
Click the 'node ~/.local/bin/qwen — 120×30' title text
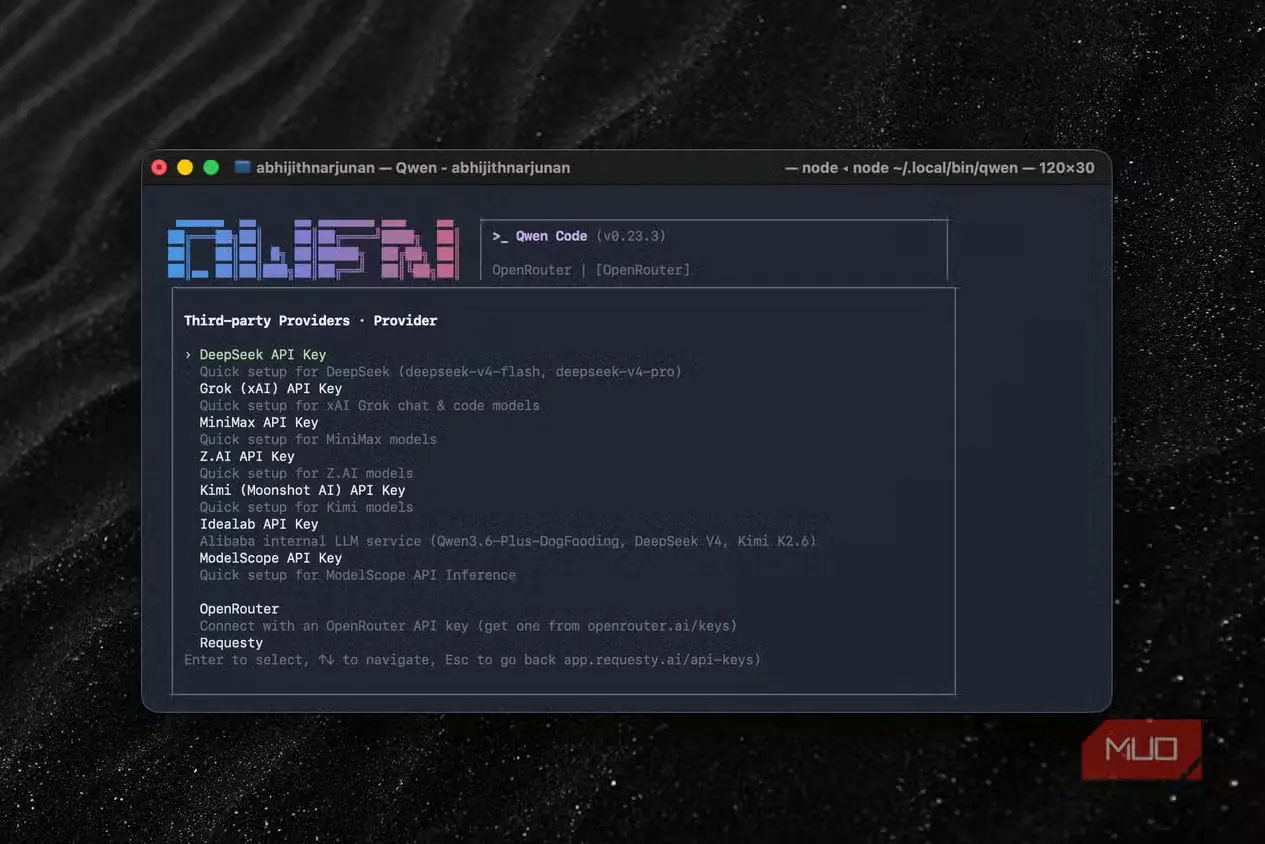(x=940, y=168)
